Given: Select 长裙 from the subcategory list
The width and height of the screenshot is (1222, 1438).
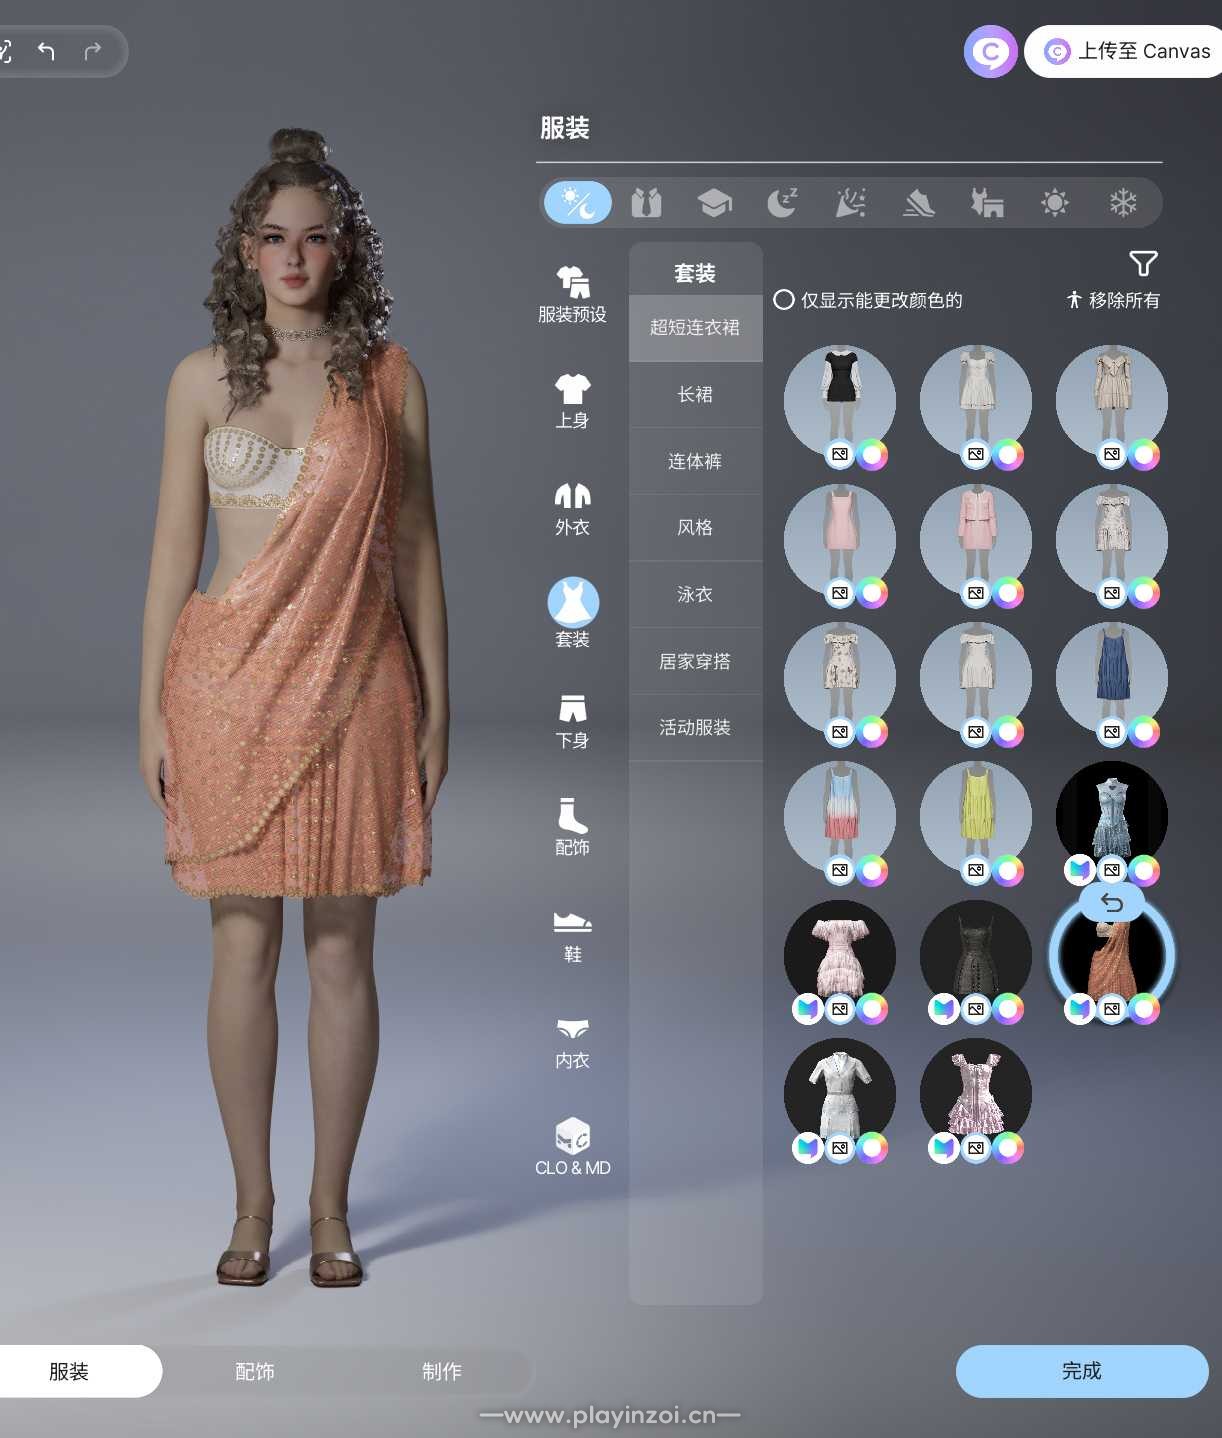Looking at the screenshot, I should (x=695, y=394).
